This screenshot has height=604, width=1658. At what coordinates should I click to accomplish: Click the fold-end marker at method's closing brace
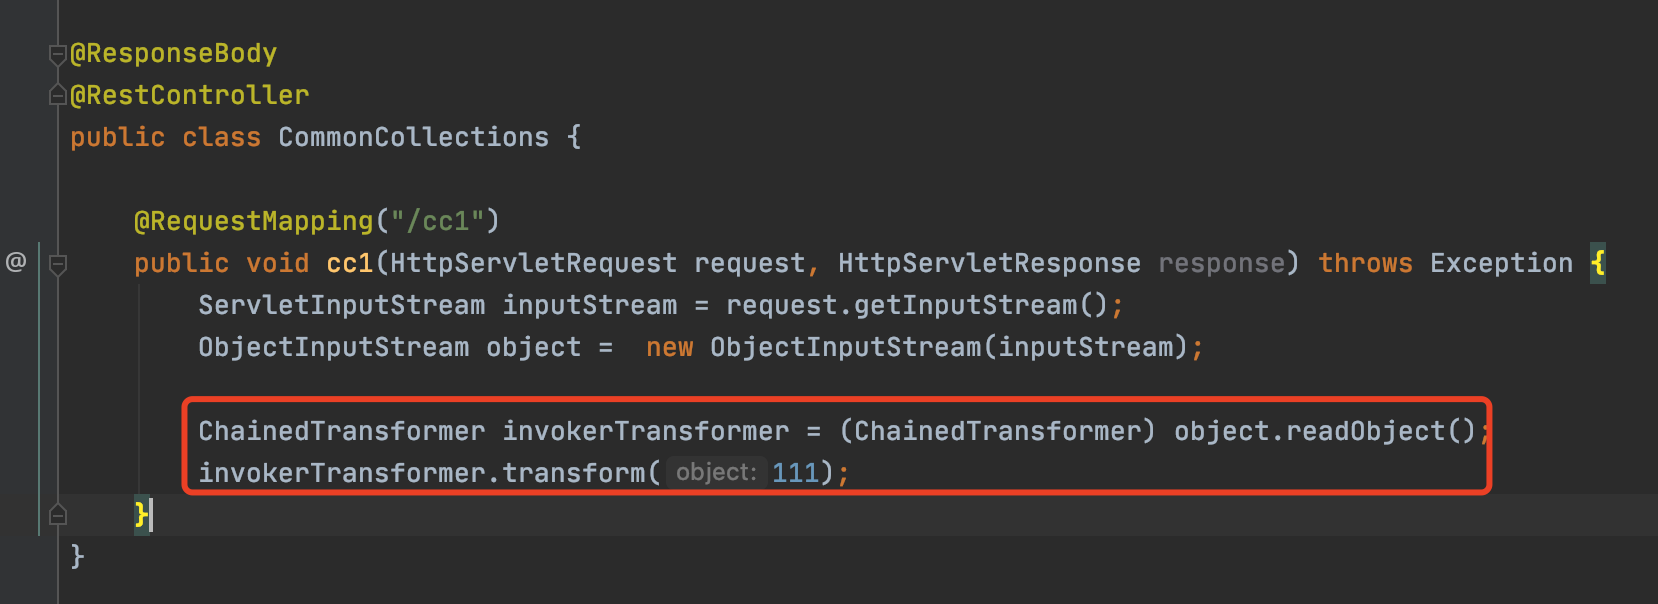(58, 515)
